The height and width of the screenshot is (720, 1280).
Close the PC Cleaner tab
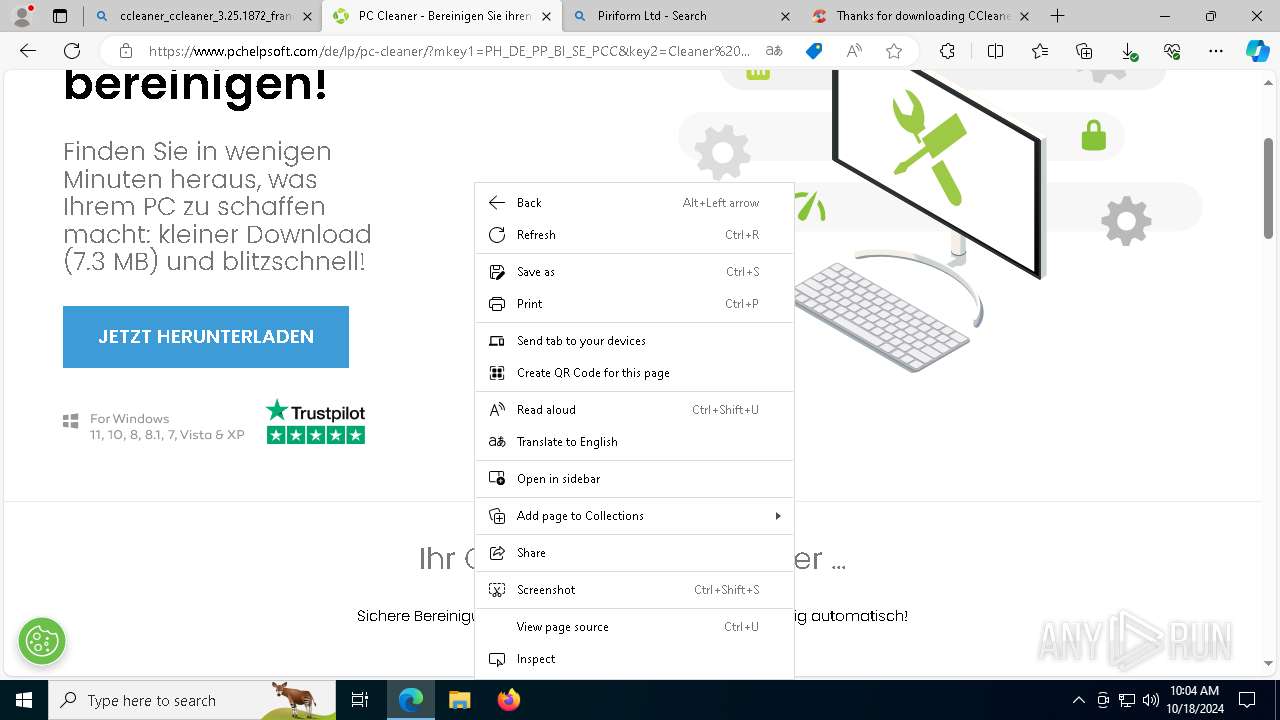coord(546,16)
